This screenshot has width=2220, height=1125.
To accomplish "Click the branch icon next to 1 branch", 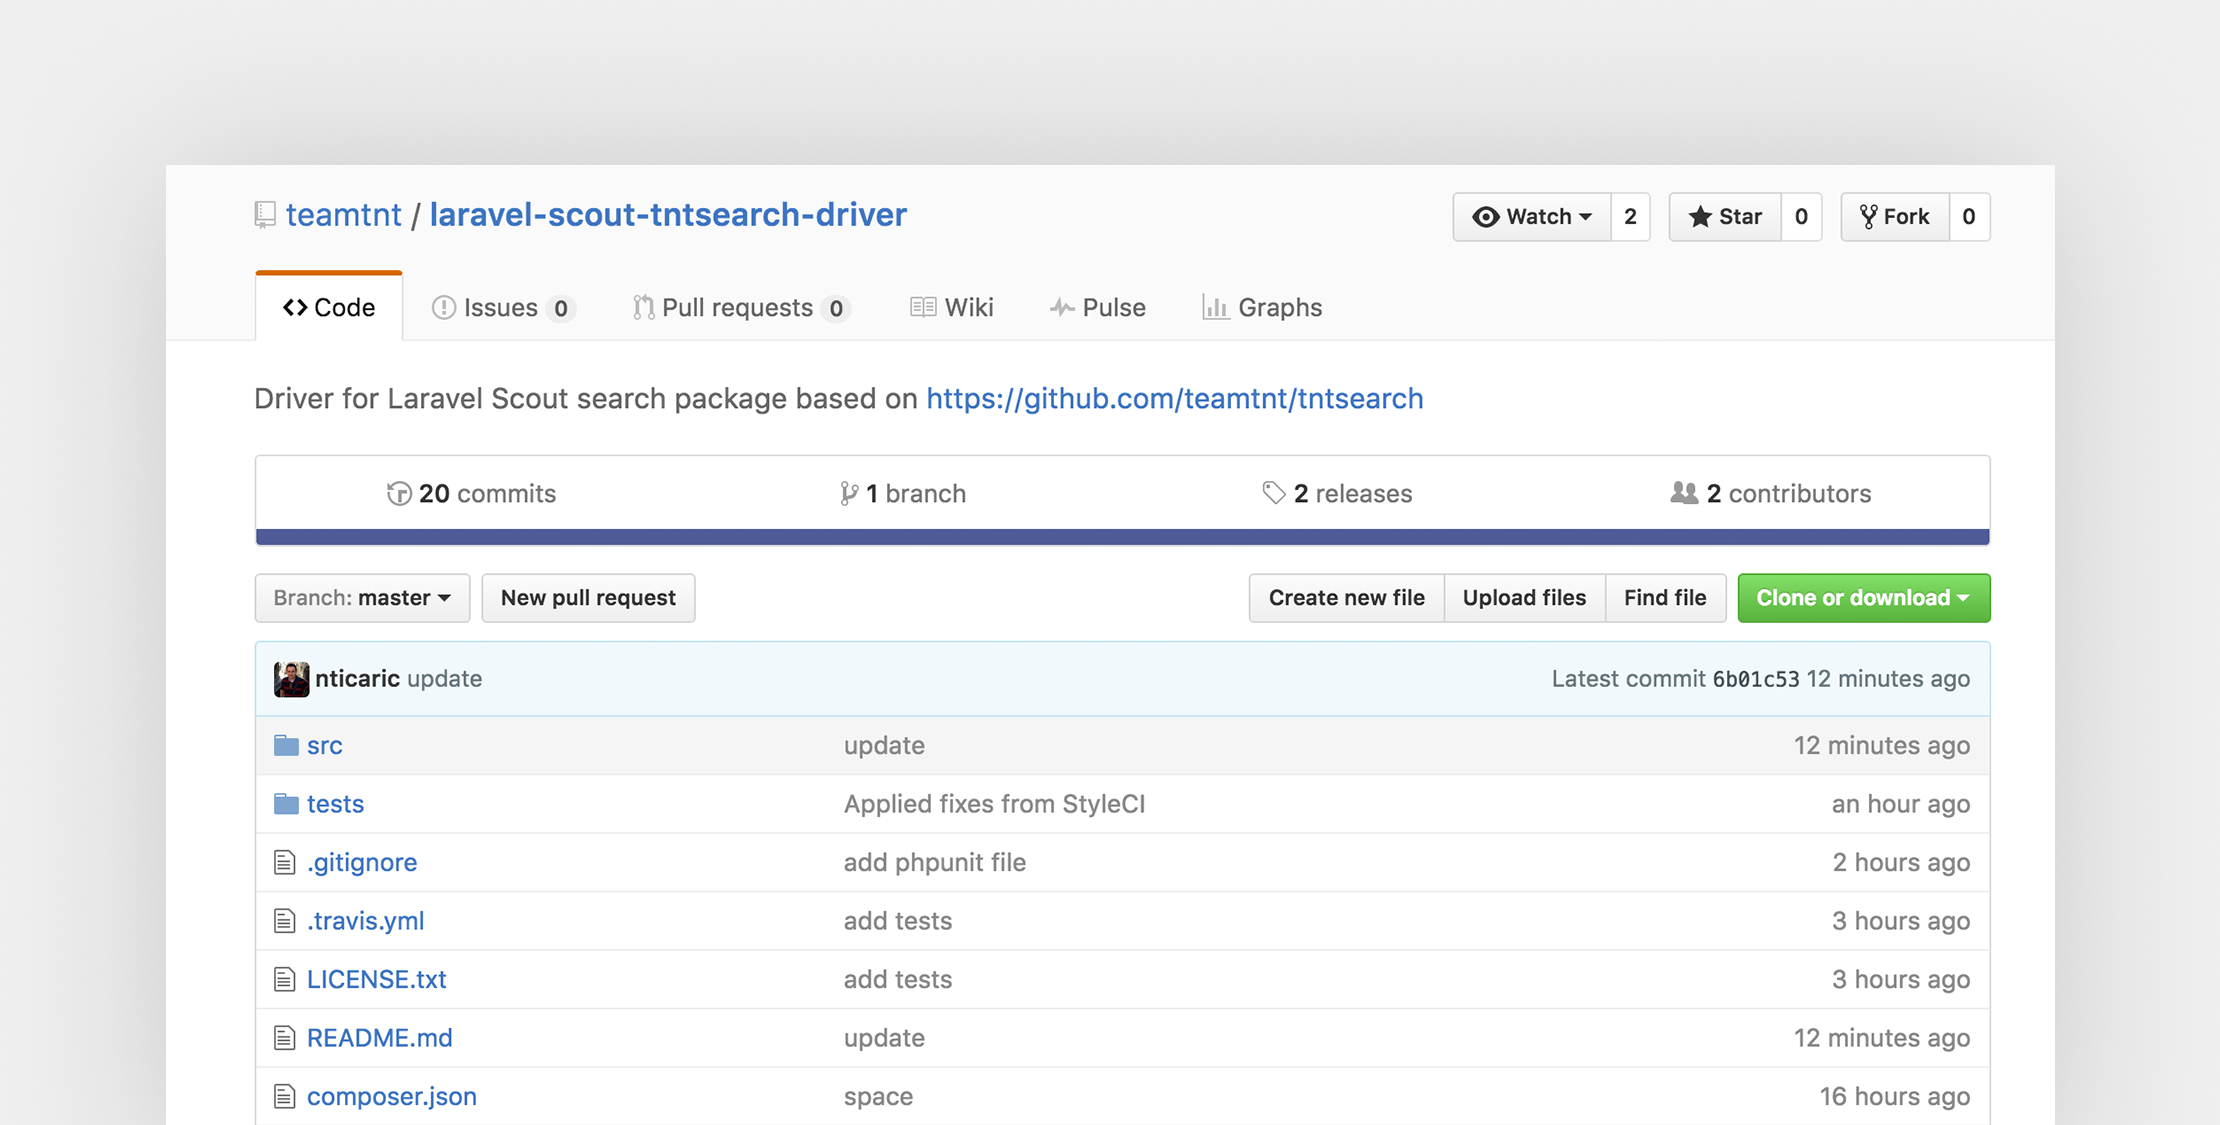I will [x=849, y=494].
